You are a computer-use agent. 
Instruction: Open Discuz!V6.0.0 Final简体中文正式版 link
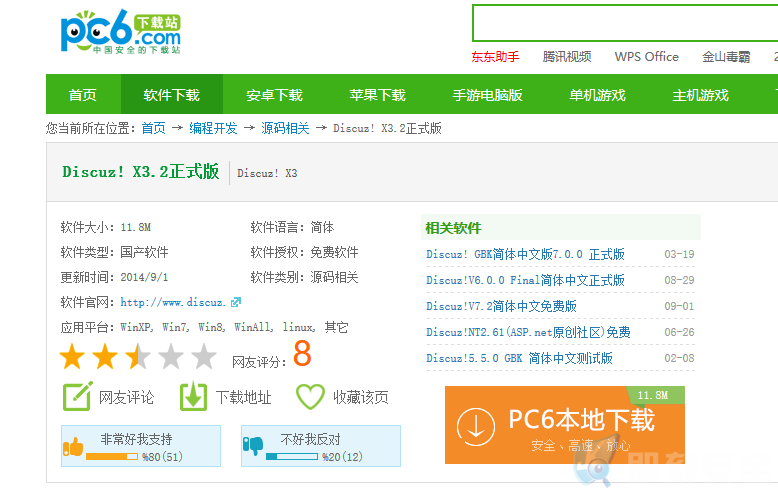525,280
